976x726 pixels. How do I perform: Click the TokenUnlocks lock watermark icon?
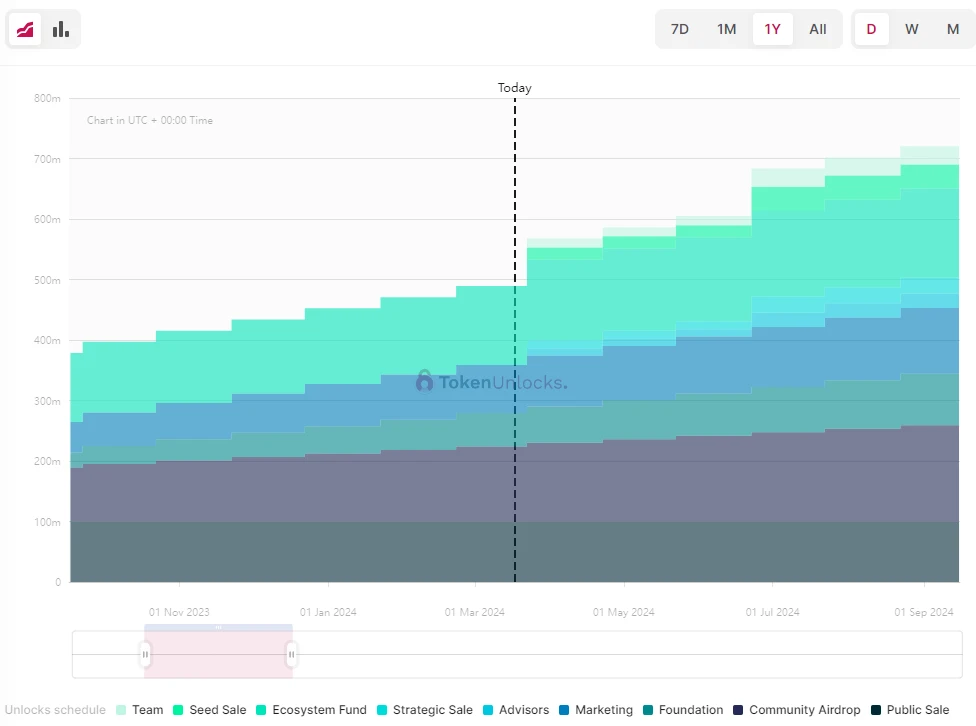(x=423, y=382)
